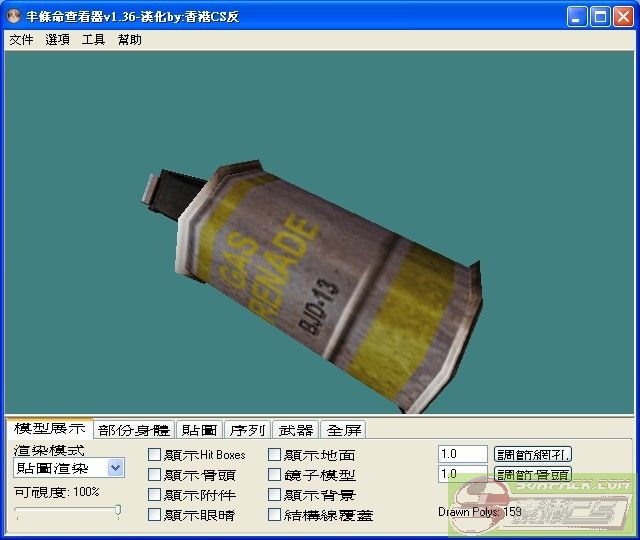Click the bone scale input field beside 調節骨頭
640x540 pixels.
point(463,474)
